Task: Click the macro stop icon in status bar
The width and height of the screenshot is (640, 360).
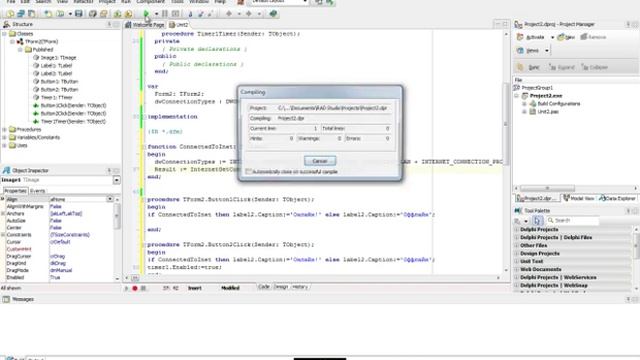Action: tap(143, 288)
